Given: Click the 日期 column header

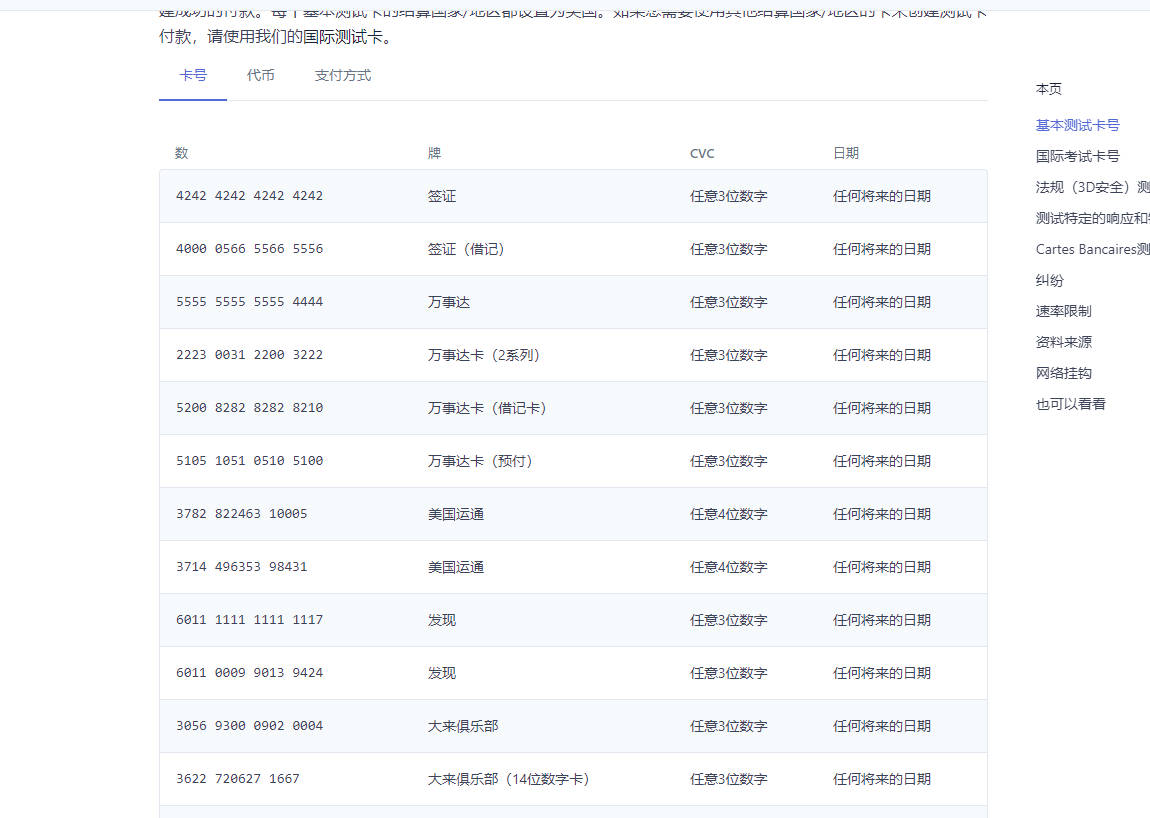Looking at the screenshot, I should coord(846,153).
